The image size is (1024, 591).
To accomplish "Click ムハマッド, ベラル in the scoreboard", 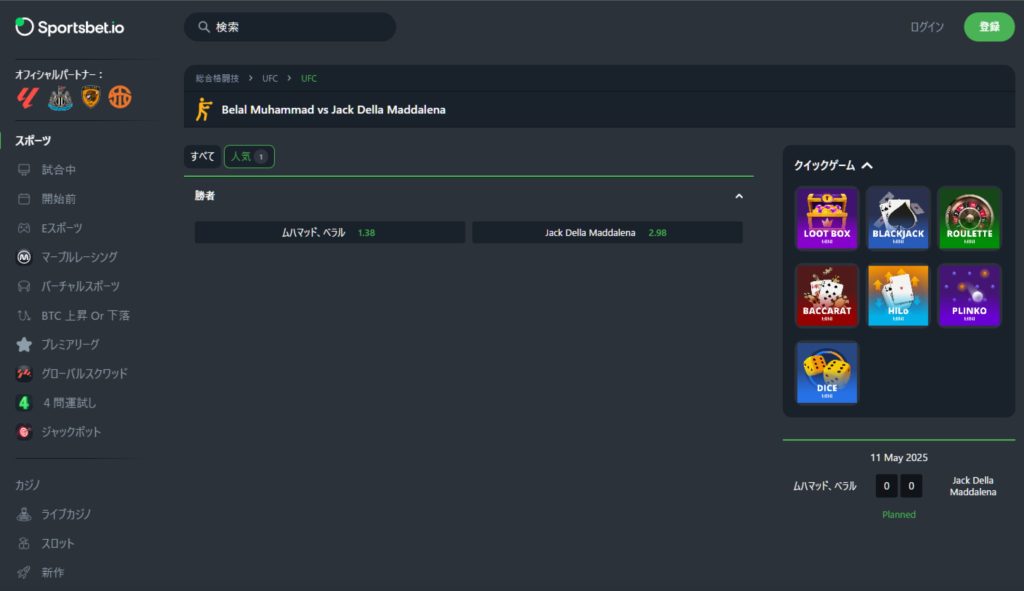I will (825, 486).
